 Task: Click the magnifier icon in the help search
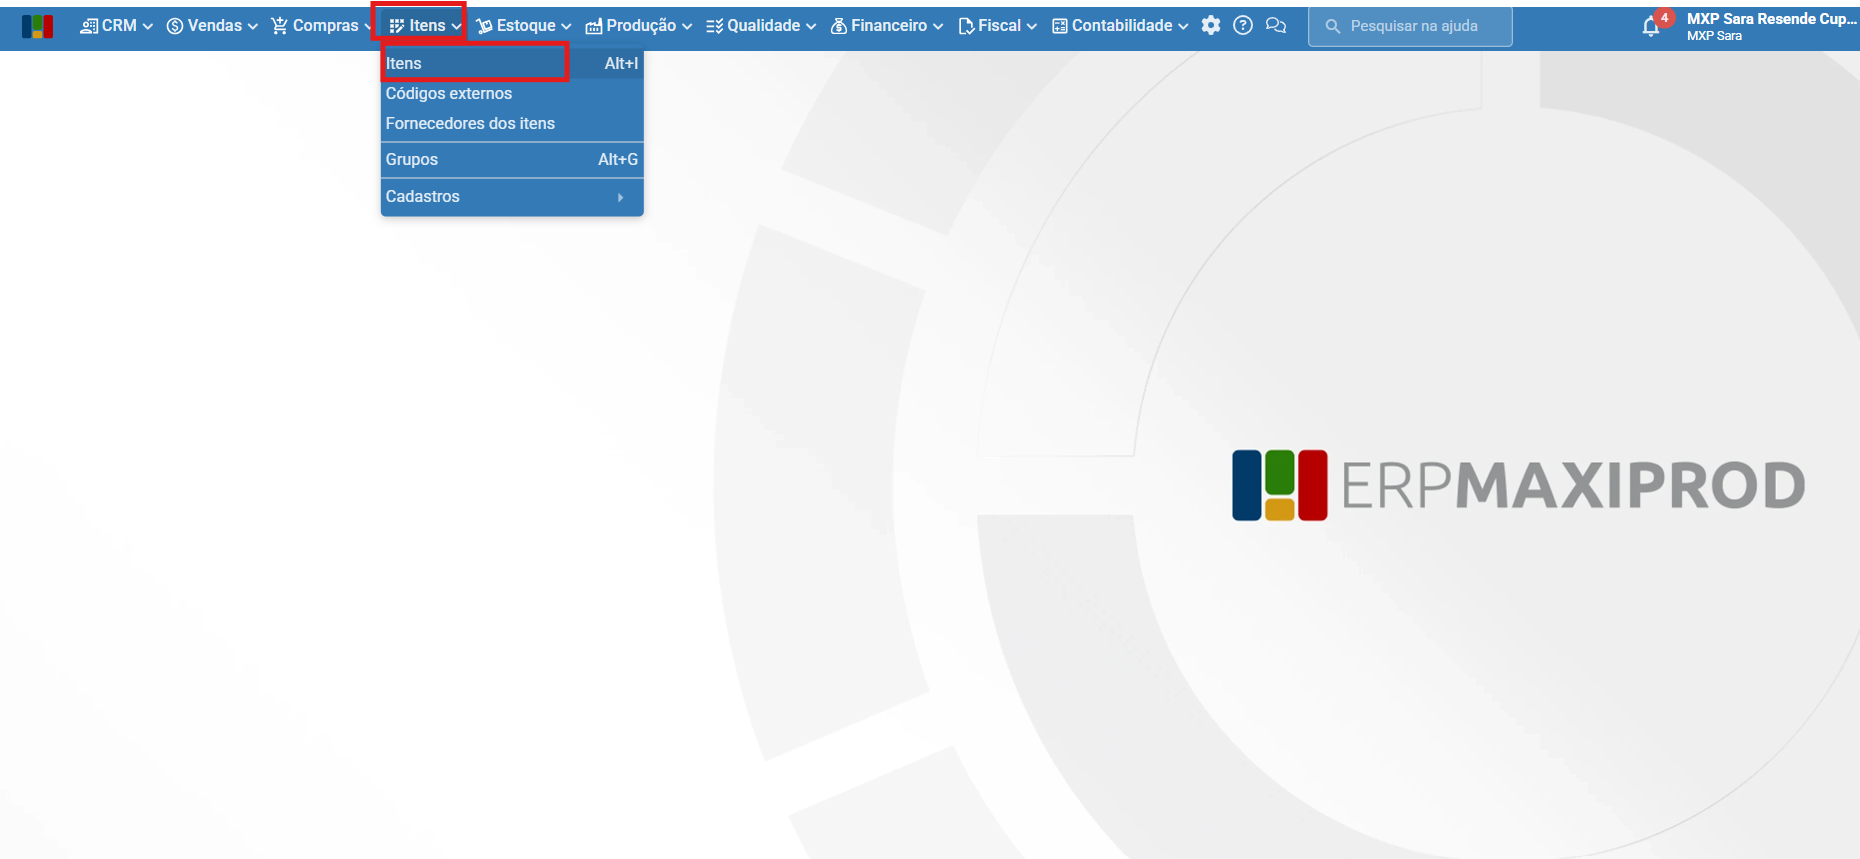pyautogui.click(x=1333, y=26)
